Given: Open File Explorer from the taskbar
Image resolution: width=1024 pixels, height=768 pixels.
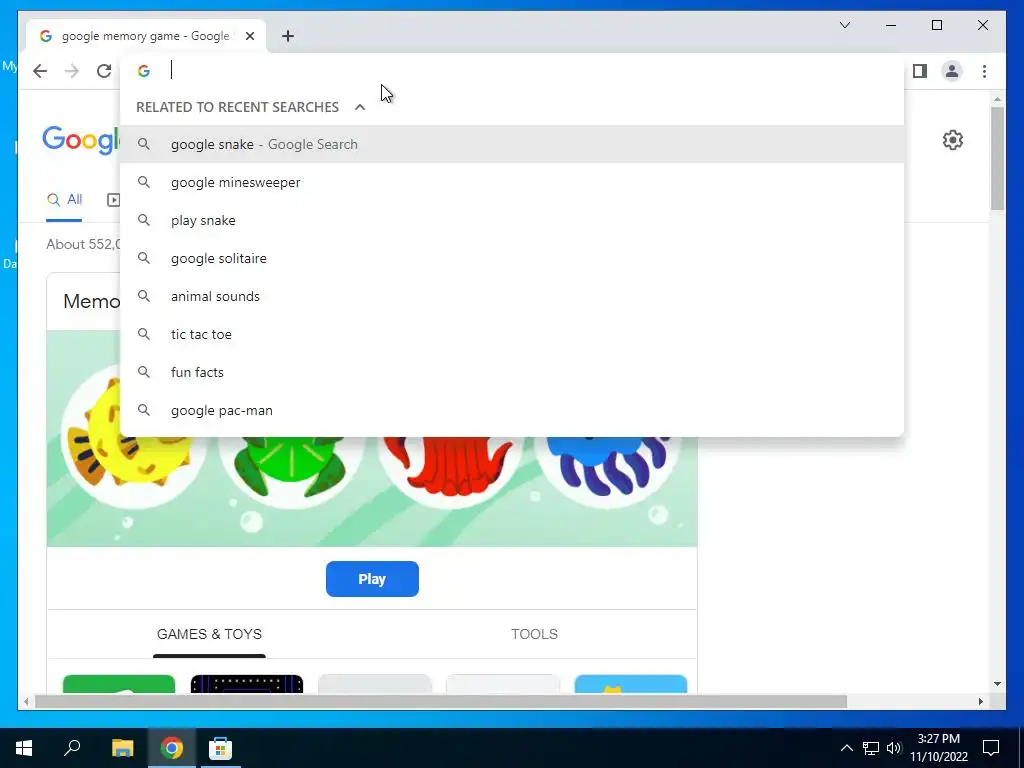Looking at the screenshot, I should pos(122,748).
